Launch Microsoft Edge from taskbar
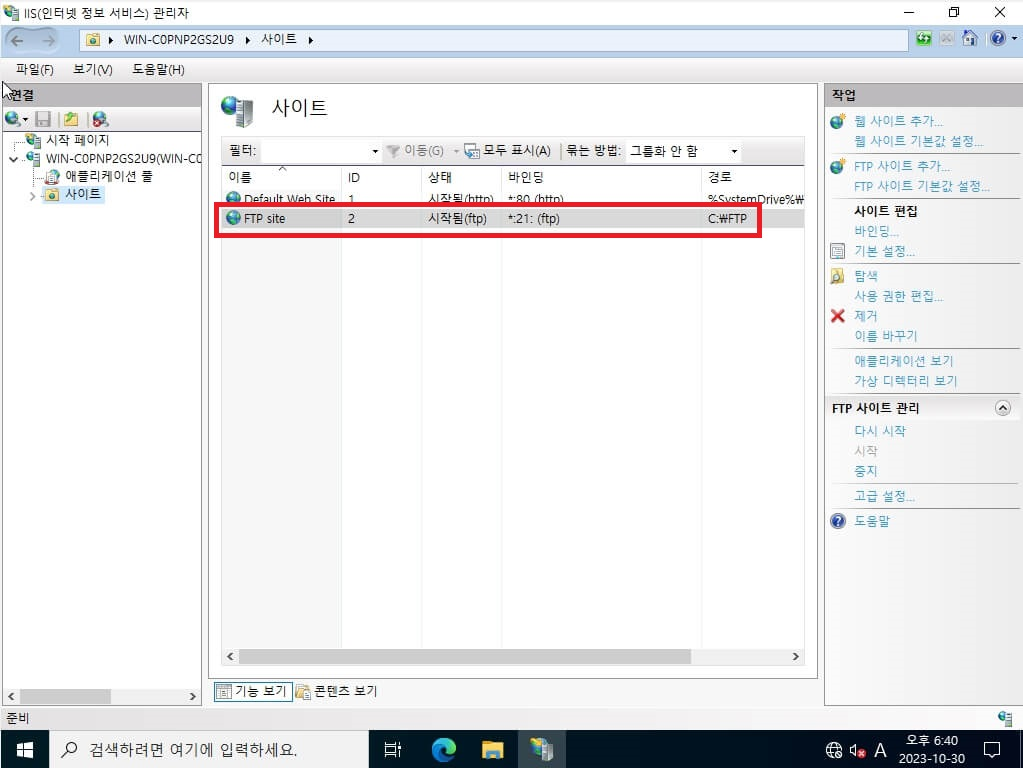The image size is (1023, 768). (x=444, y=750)
